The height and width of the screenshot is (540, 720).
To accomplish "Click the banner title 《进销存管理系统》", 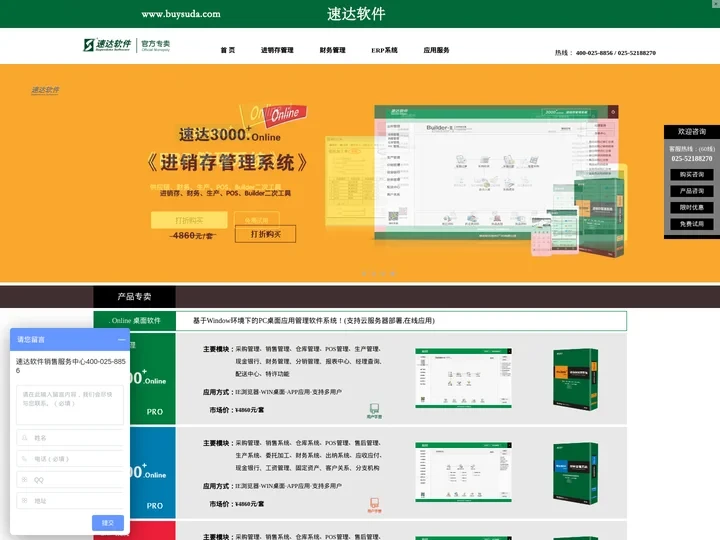I will 227,163.
